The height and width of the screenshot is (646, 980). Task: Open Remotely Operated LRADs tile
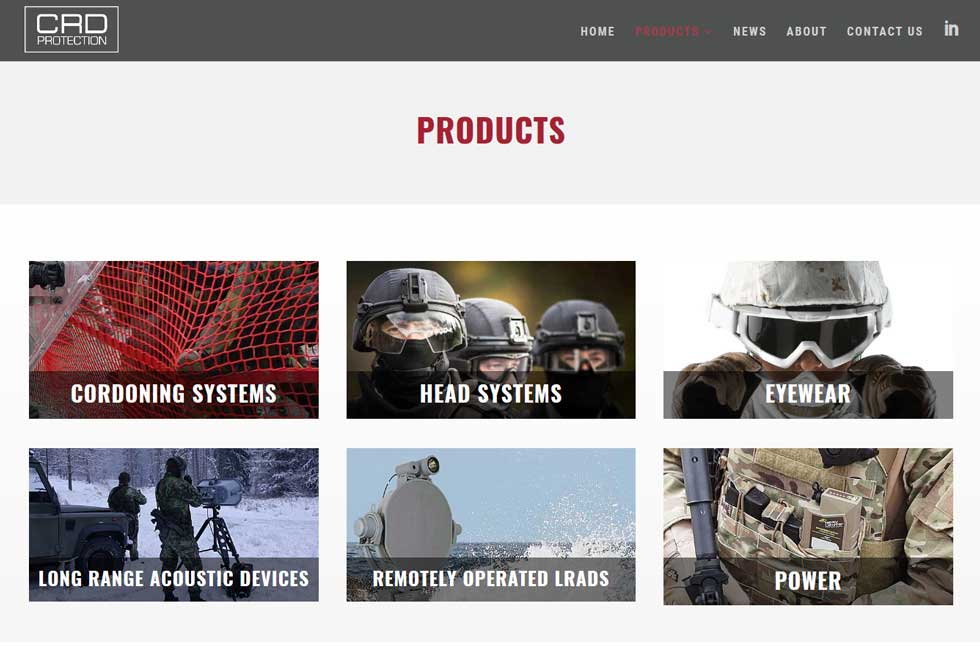[x=491, y=525]
